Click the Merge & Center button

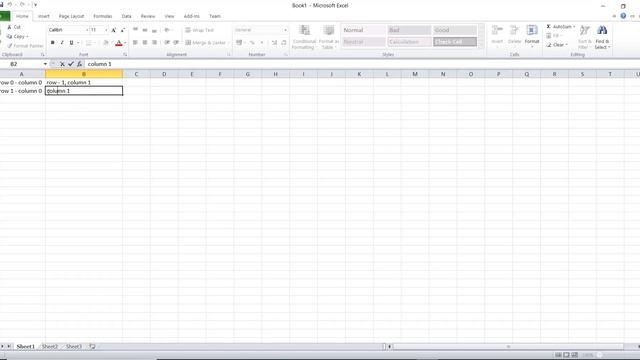(x=206, y=42)
